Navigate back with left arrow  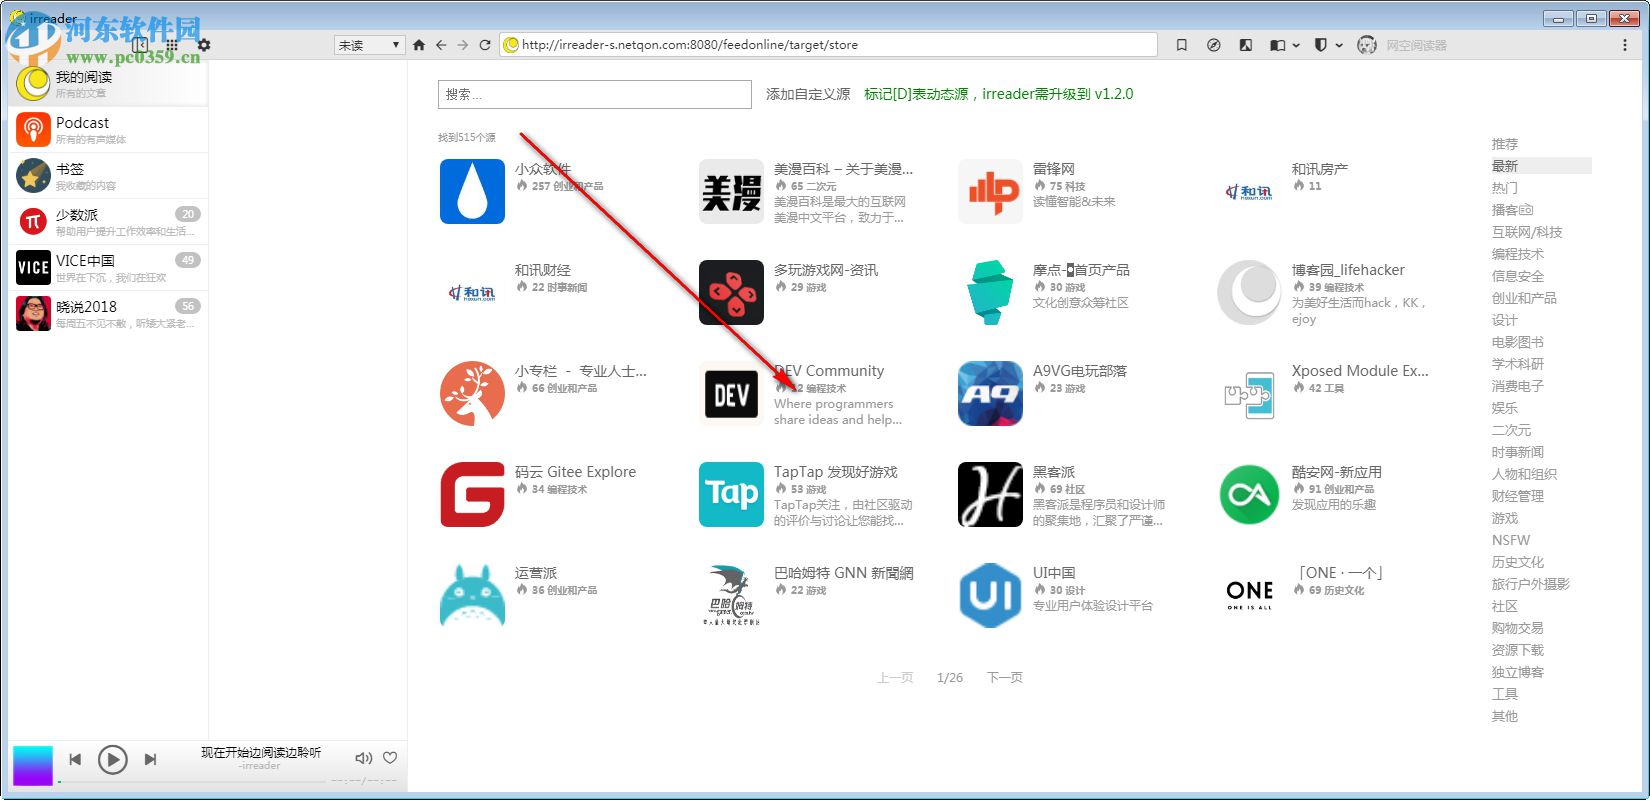441,45
